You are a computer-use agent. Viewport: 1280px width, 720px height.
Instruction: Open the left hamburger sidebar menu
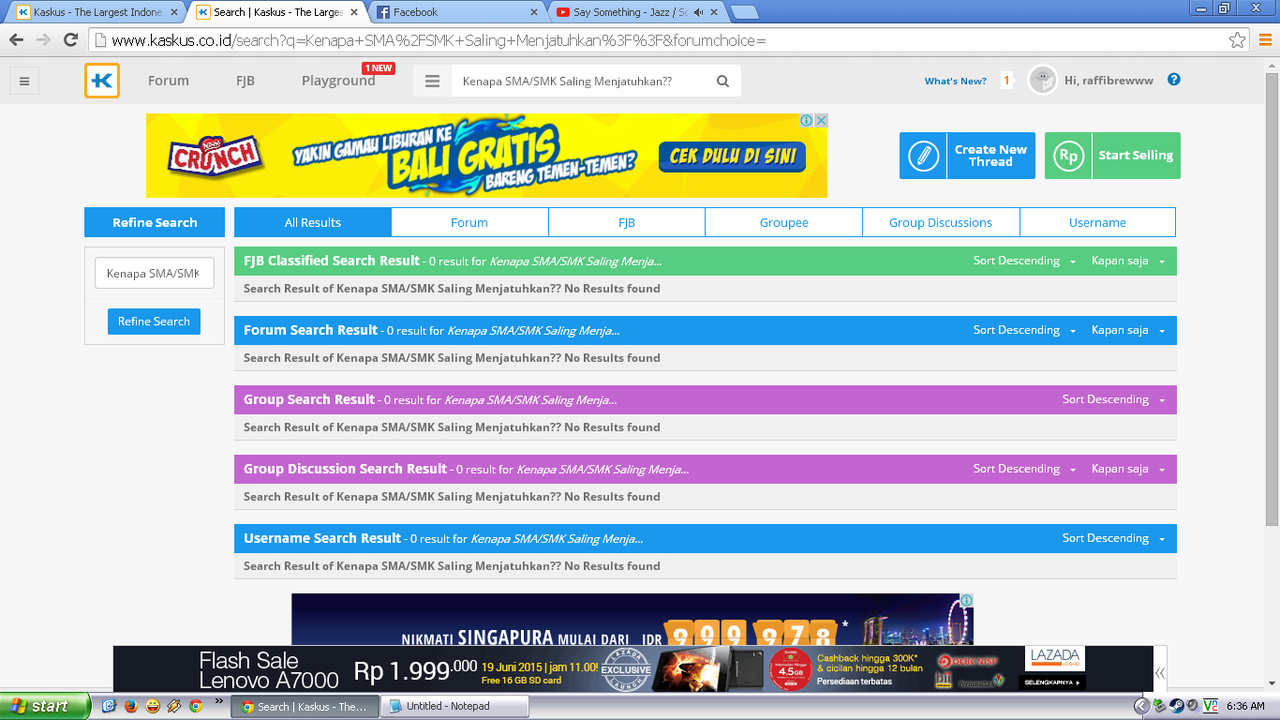tap(25, 82)
